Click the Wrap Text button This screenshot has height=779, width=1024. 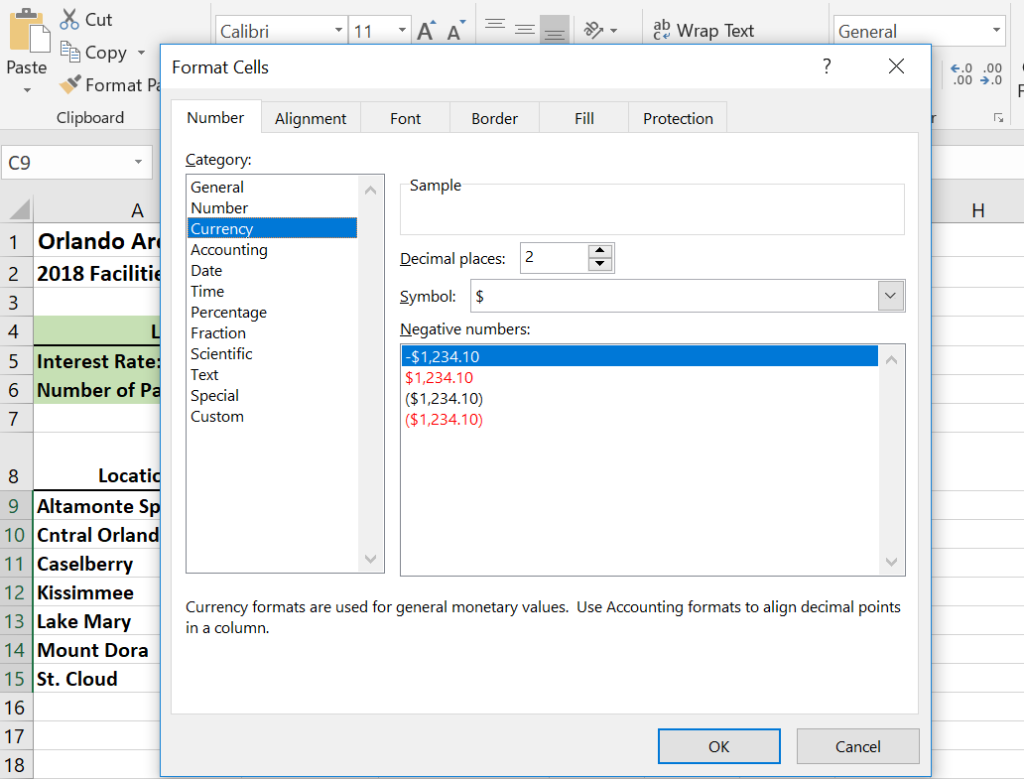click(x=703, y=30)
